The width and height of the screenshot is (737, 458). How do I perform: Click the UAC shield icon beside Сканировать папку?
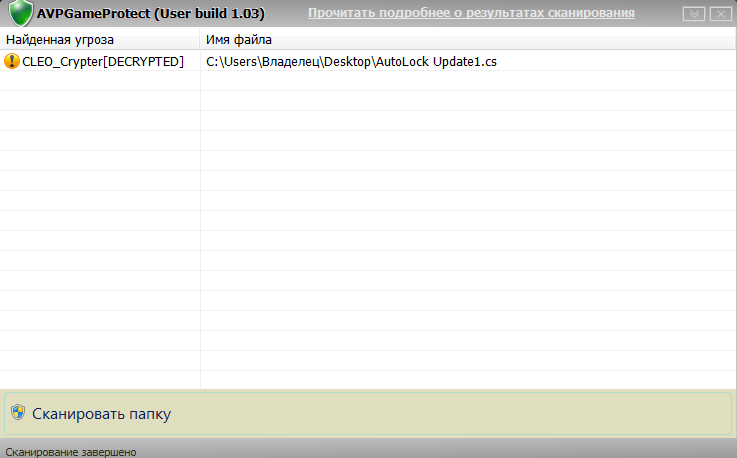[18, 412]
